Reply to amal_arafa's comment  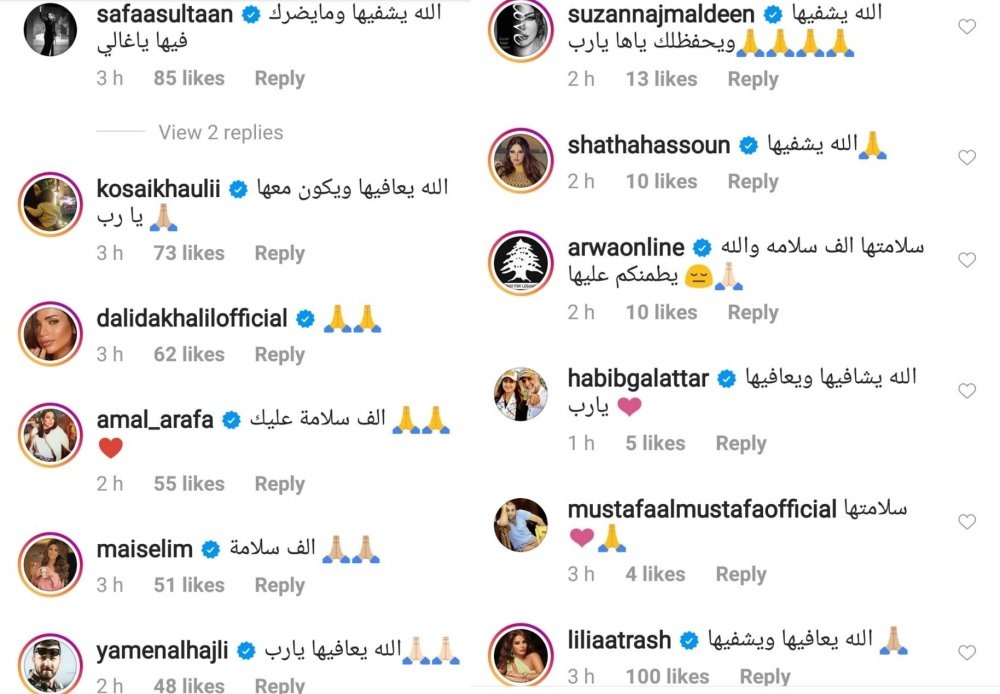coord(279,484)
